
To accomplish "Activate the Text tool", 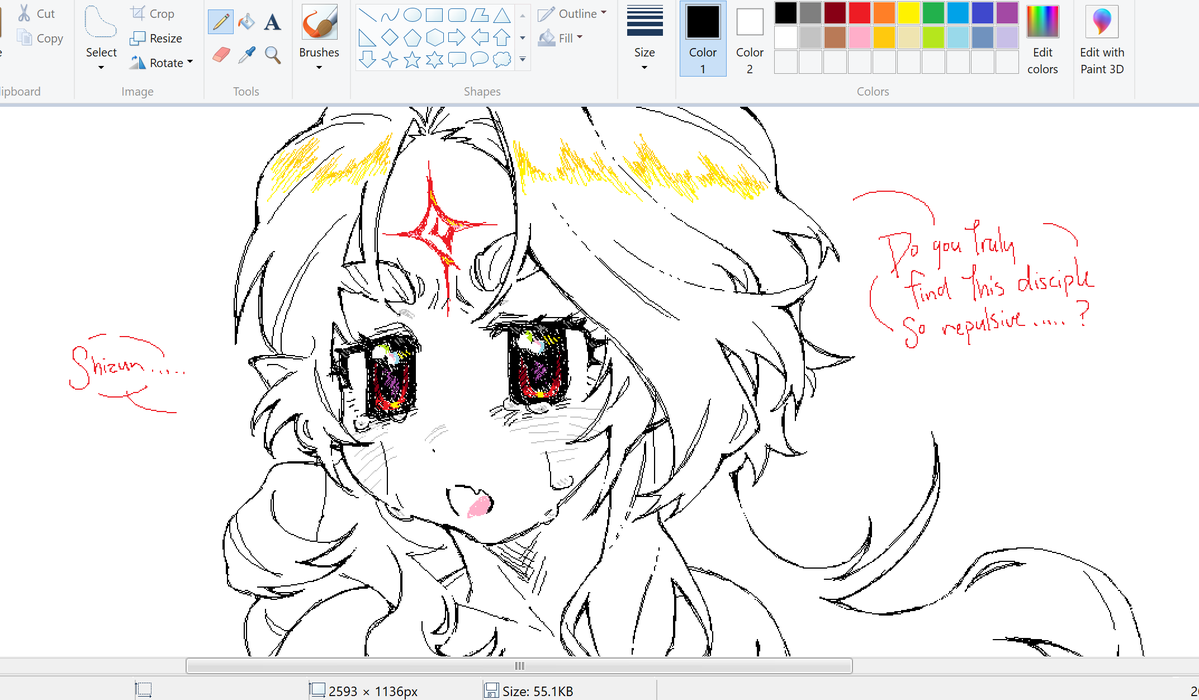I will (272, 21).
